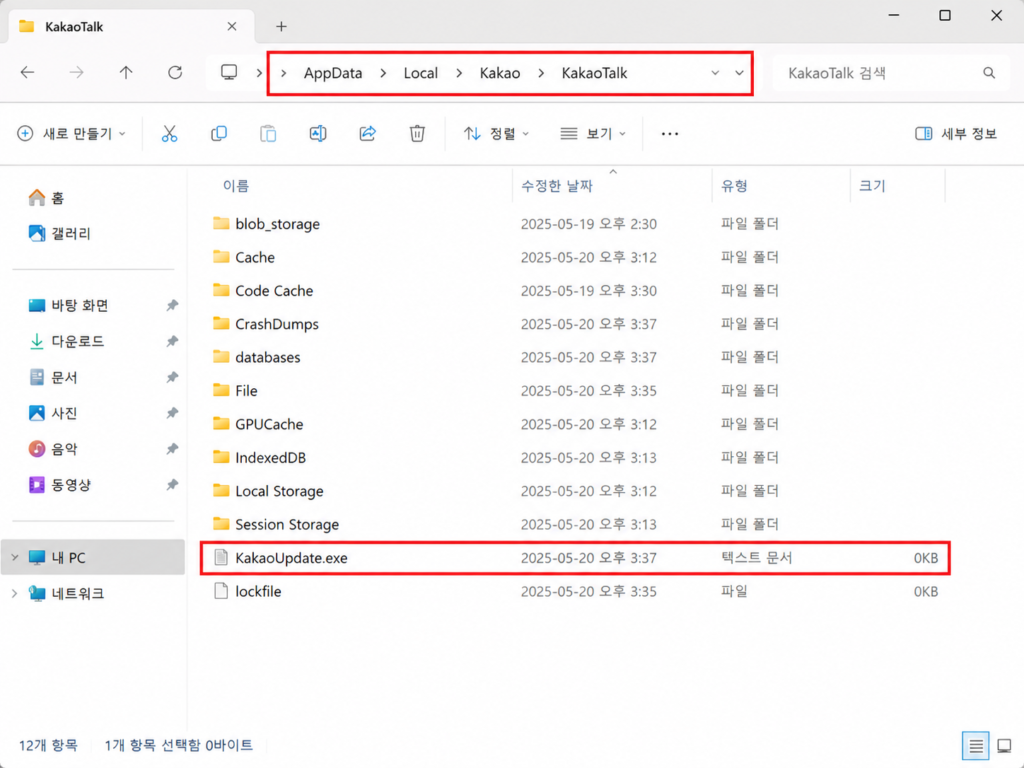Image resolution: width=1024 pixels, height=768 pixels.
Task: Navigate to AppData in address bar
Action: point(333,73)
